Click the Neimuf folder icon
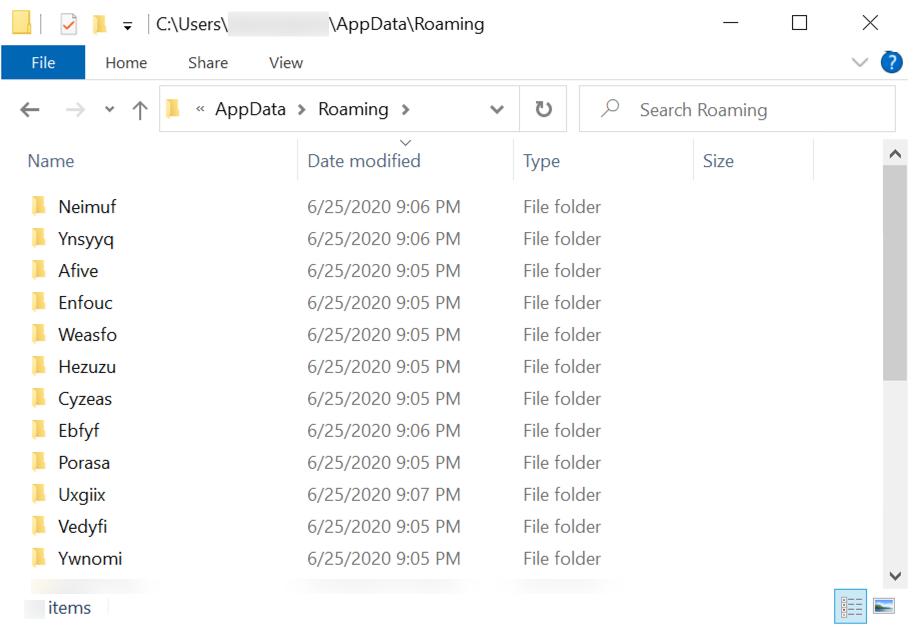This screenshot has width=909, height=625. point(39,206)
